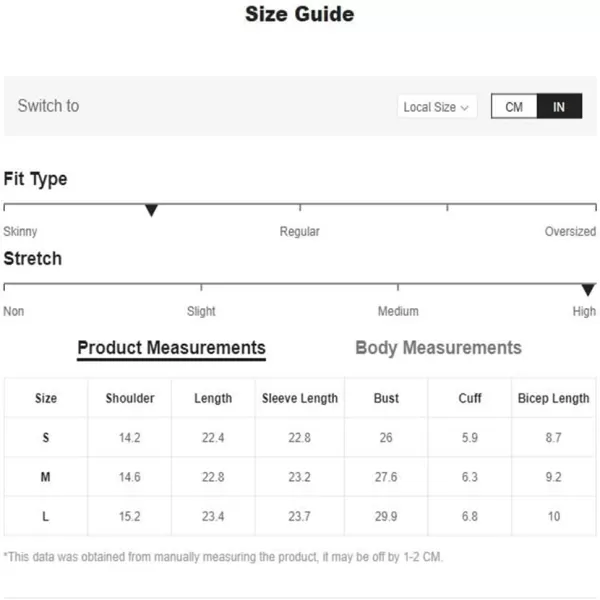Open the Product Measurements tab
This screenshot has height=600, width=600.
(171, 348)
